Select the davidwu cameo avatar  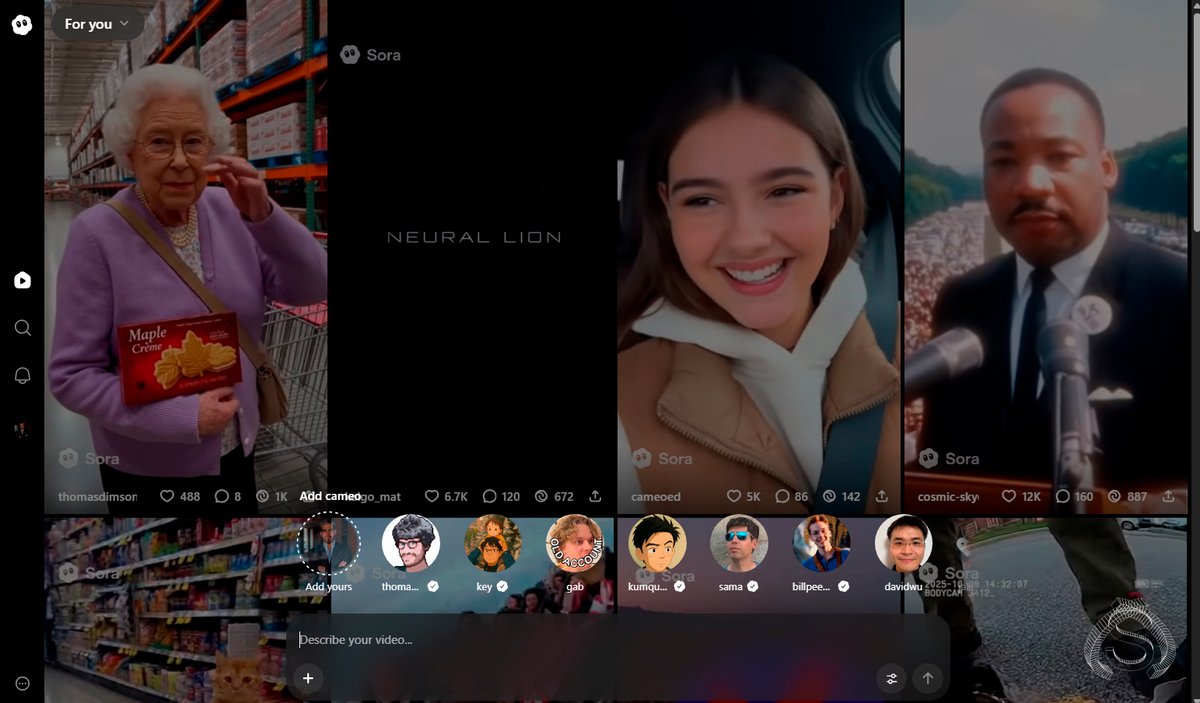903,543
